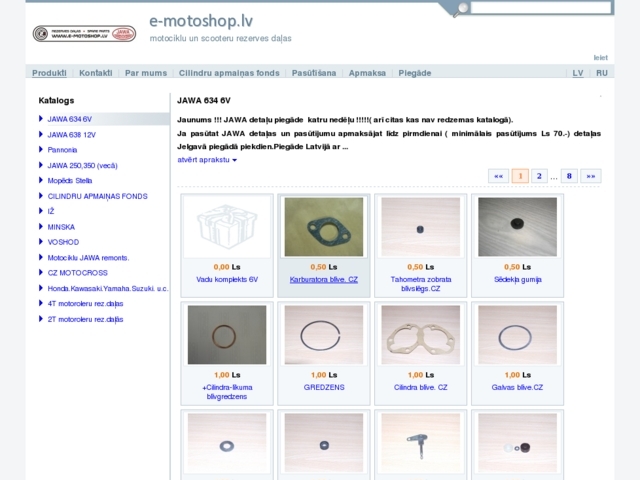Click the GREDZENS ring product image
This screenshot has height=480, width=640.
point(323,334)
